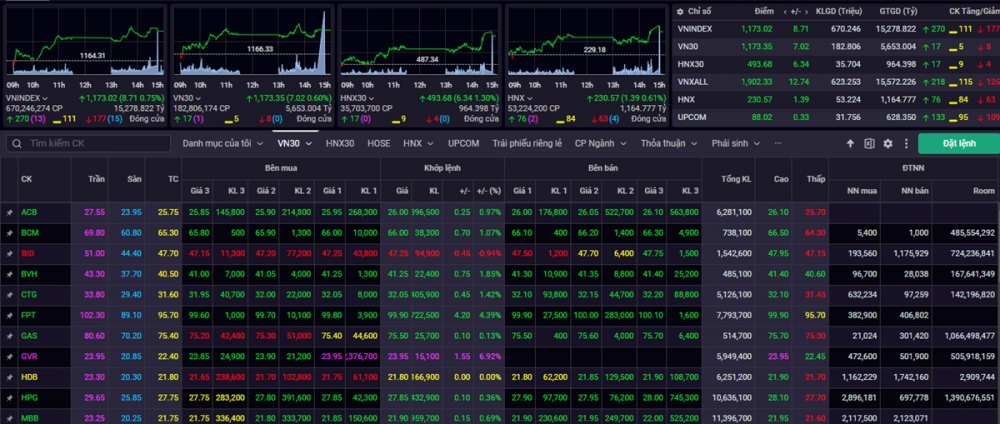Click the Cao column header
Viewport: 1000px width, 424px height.
coord(781,179)
